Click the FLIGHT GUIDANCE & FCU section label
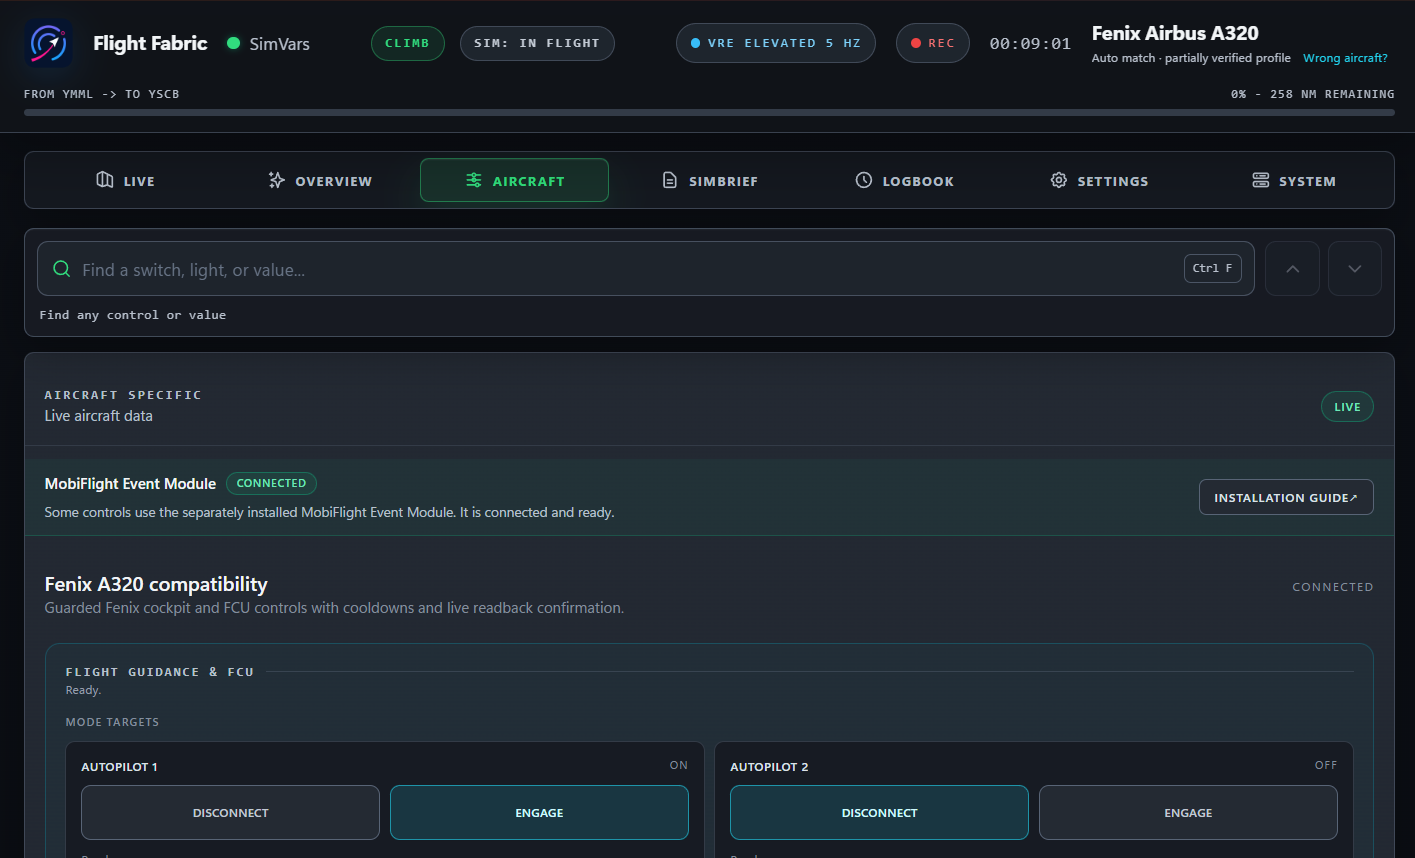 click(160, 672)
